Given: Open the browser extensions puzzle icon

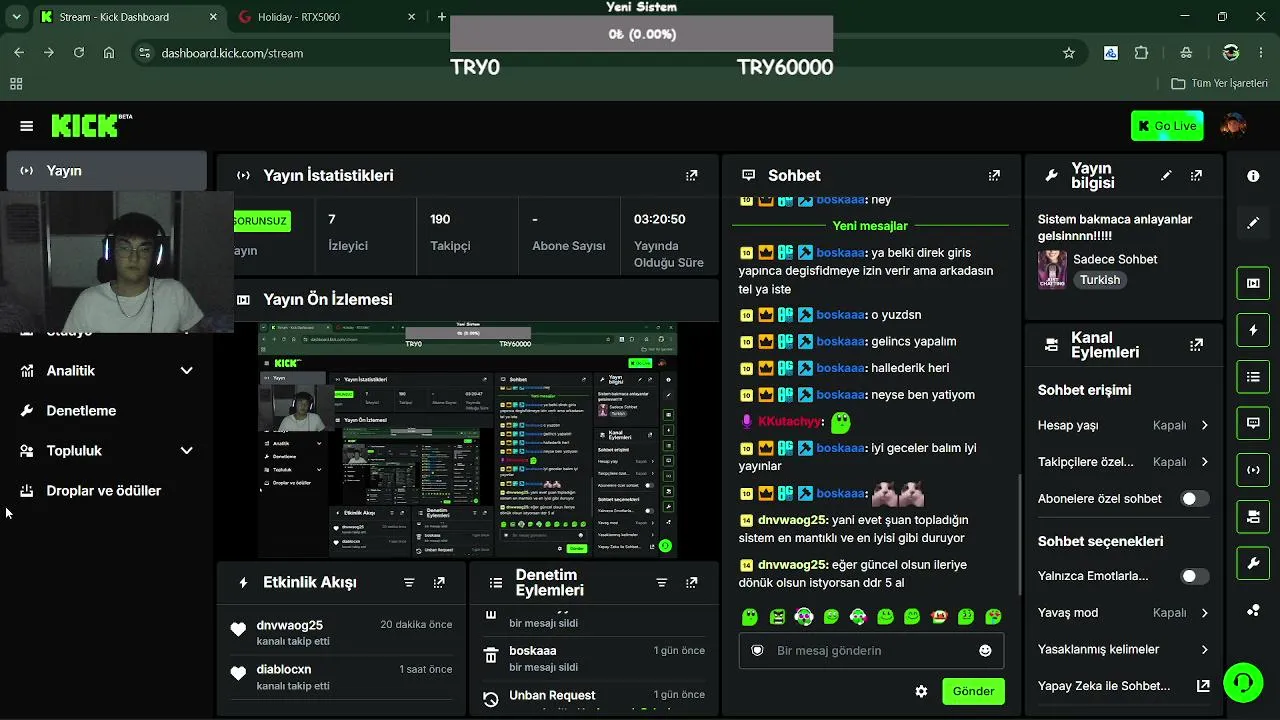Looking at the screenshot, I should [1141, 53].
